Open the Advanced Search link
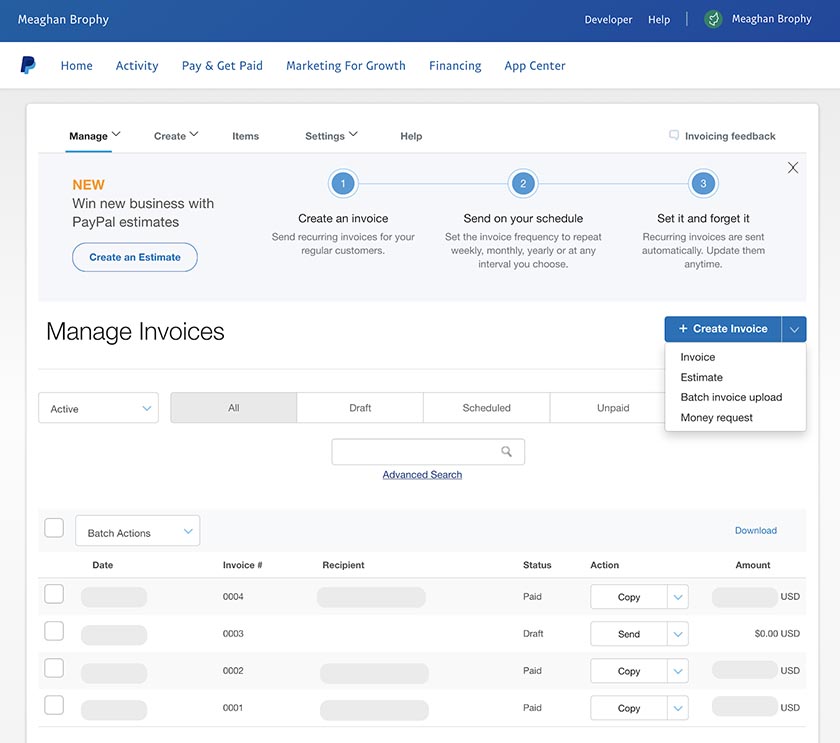Viewport: 840px width, 743px height. pos(422,475)
